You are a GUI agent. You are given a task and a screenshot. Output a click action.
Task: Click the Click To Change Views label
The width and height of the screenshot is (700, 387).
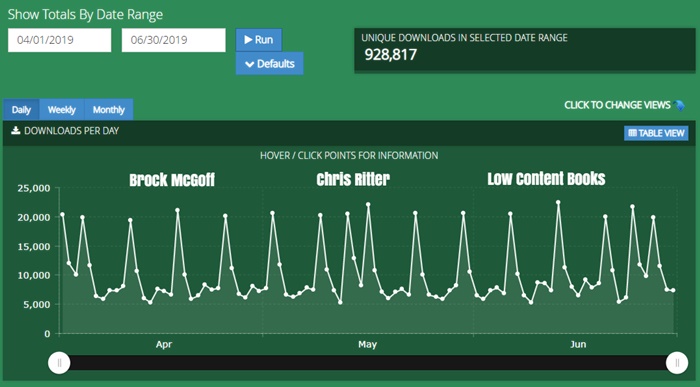[617, 105]
